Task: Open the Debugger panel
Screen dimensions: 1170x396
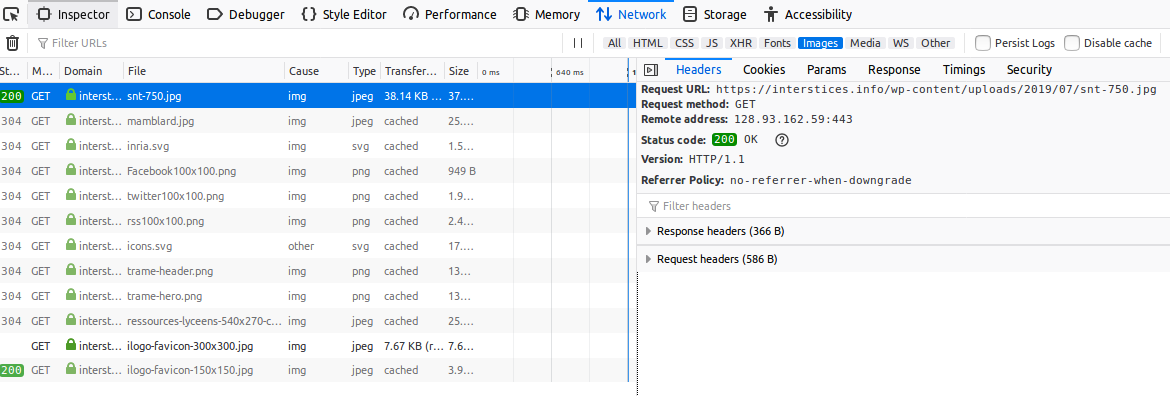Action: tap(245, 14)
